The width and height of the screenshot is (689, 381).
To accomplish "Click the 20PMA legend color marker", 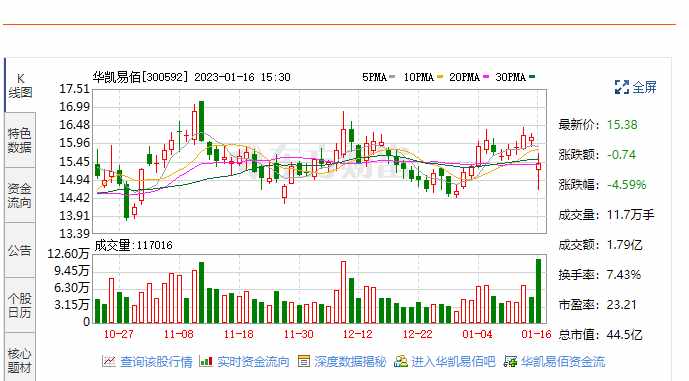I will pyautogui.click(x=486, y=77).
